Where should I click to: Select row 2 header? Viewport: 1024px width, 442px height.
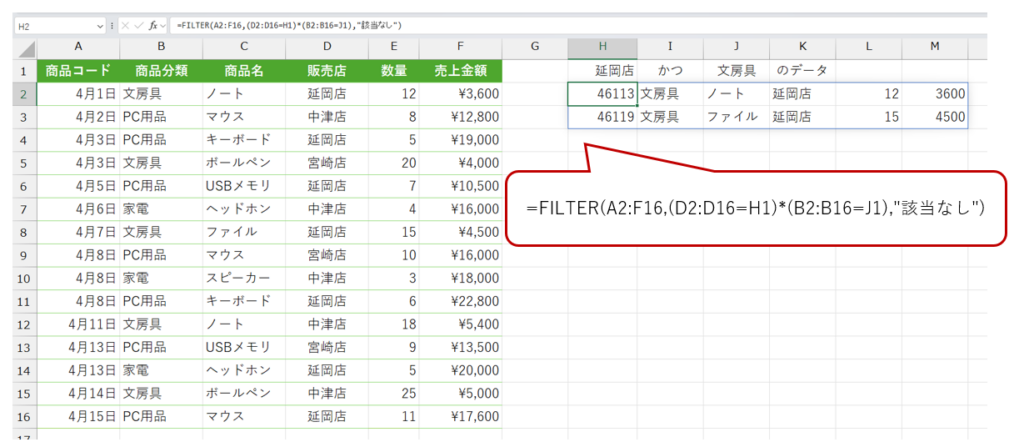(x=26, y=94)
